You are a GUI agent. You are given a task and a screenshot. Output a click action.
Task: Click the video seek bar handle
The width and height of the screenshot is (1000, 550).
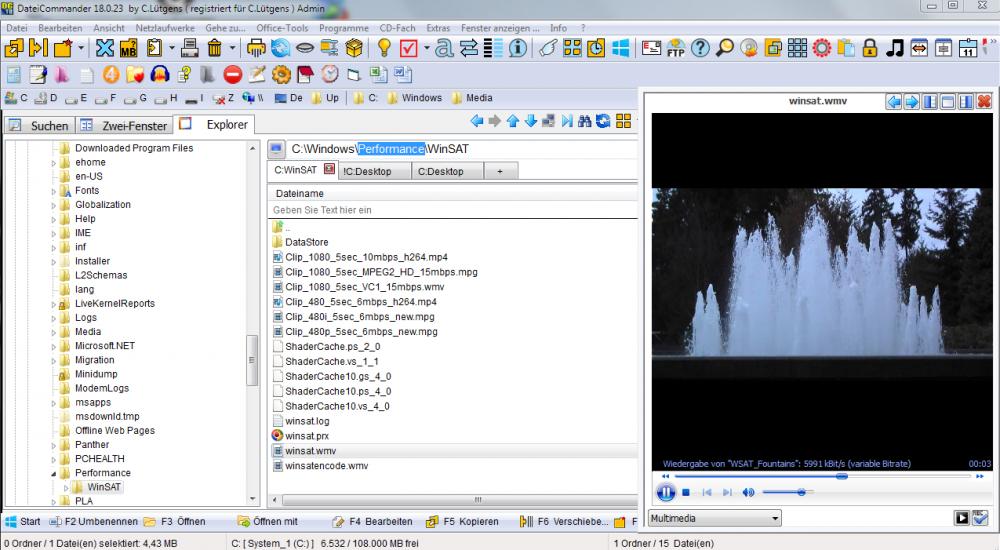(x=841, y=476)
